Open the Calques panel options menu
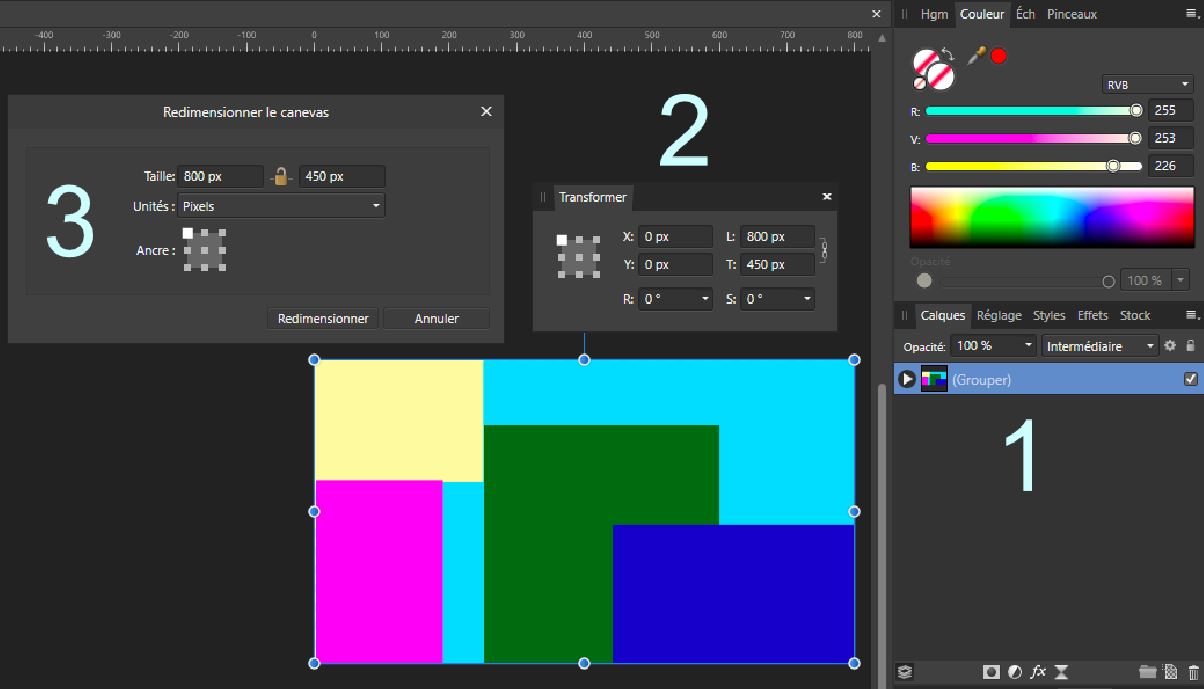This screenshot has width=1204, height=689. [x=1191, y=315]
